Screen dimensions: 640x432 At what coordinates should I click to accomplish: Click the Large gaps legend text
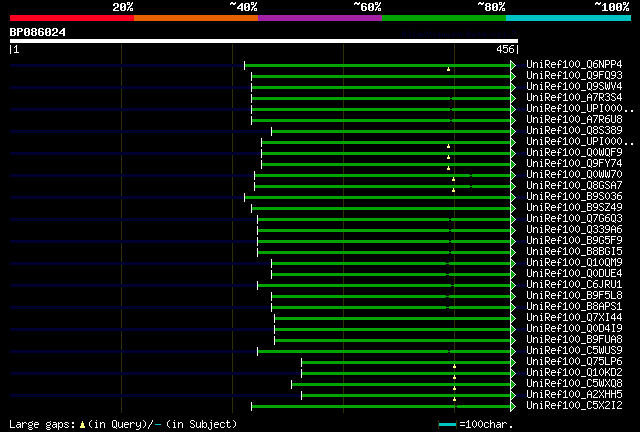(42, 425)
